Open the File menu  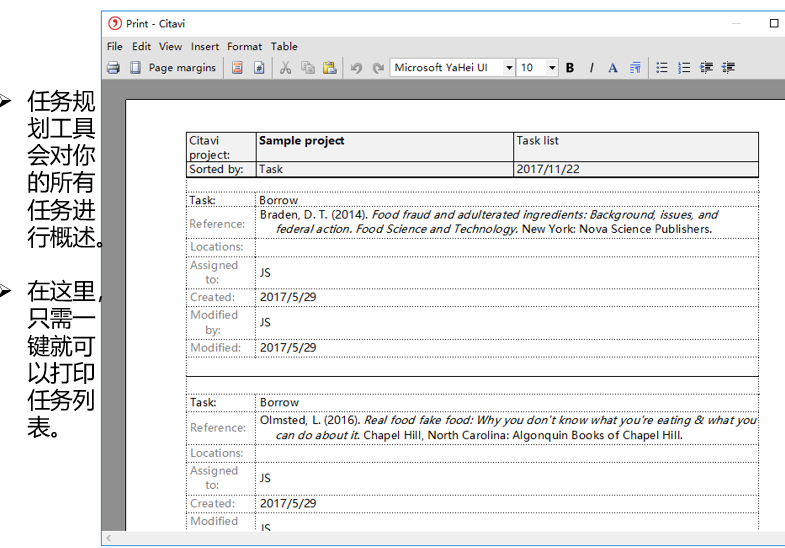click(115, 47)
